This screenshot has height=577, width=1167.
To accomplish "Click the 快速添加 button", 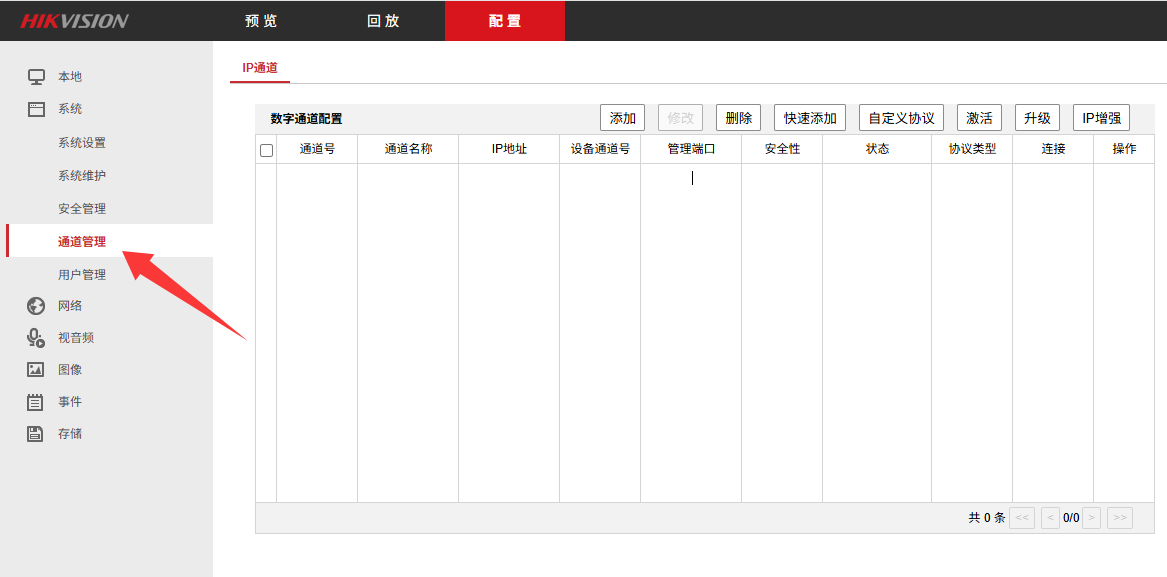I will pos(810,118).
